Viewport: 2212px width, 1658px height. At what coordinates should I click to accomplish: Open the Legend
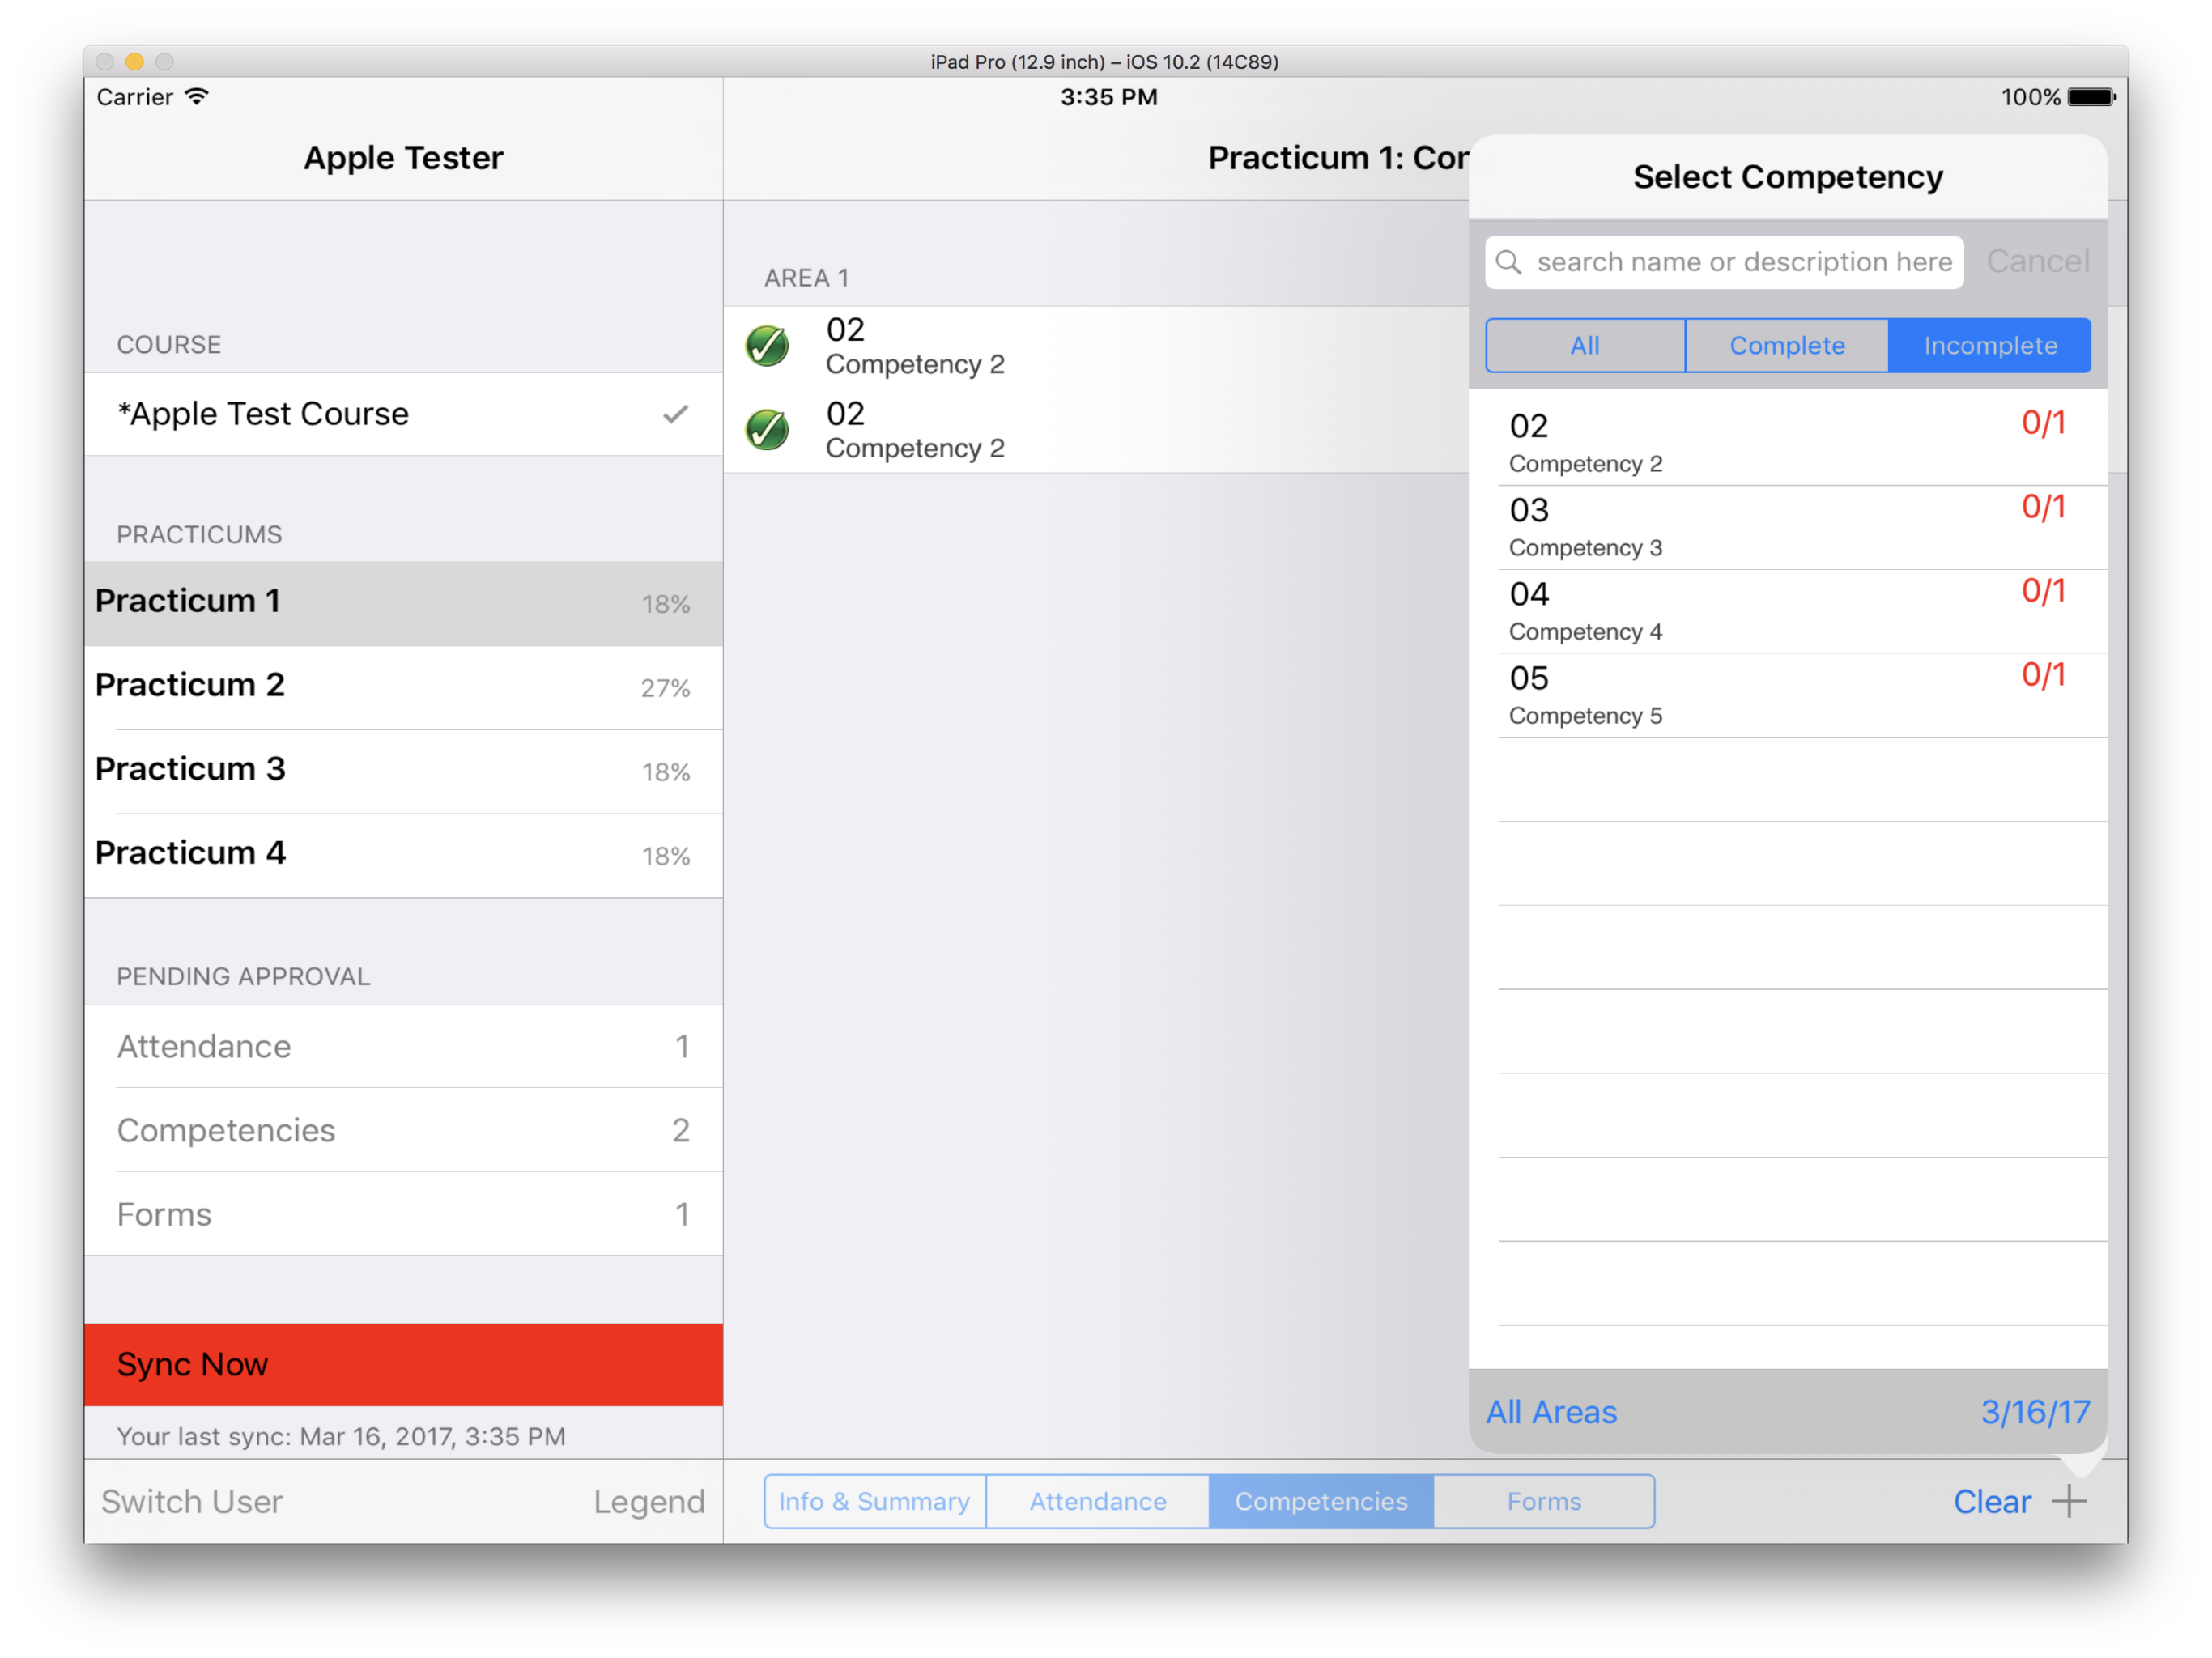pyautogui.click(x=649, y=1501)
